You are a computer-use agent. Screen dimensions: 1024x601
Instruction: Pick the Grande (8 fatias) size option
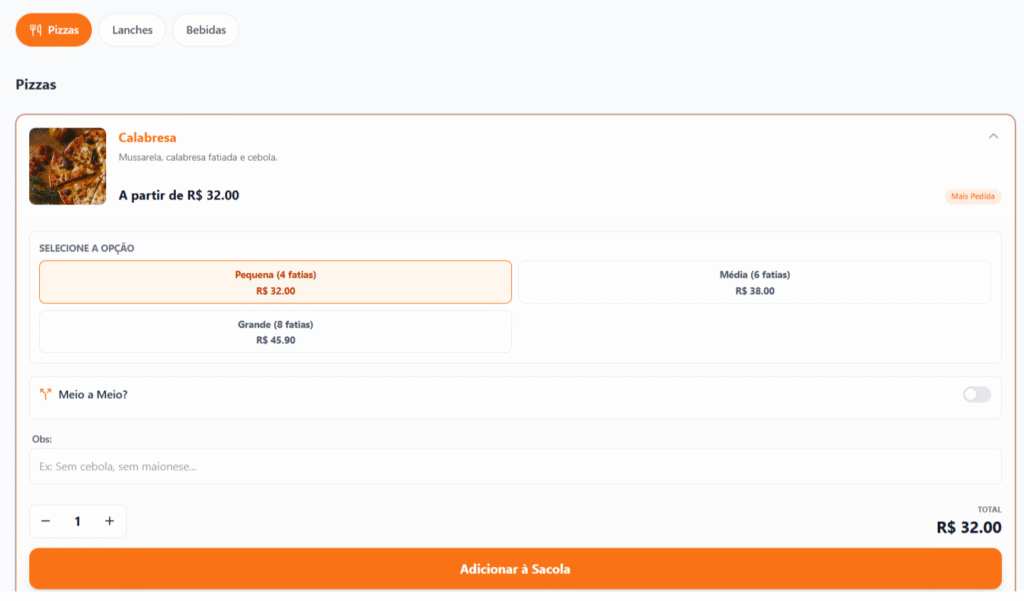point(275,332)
